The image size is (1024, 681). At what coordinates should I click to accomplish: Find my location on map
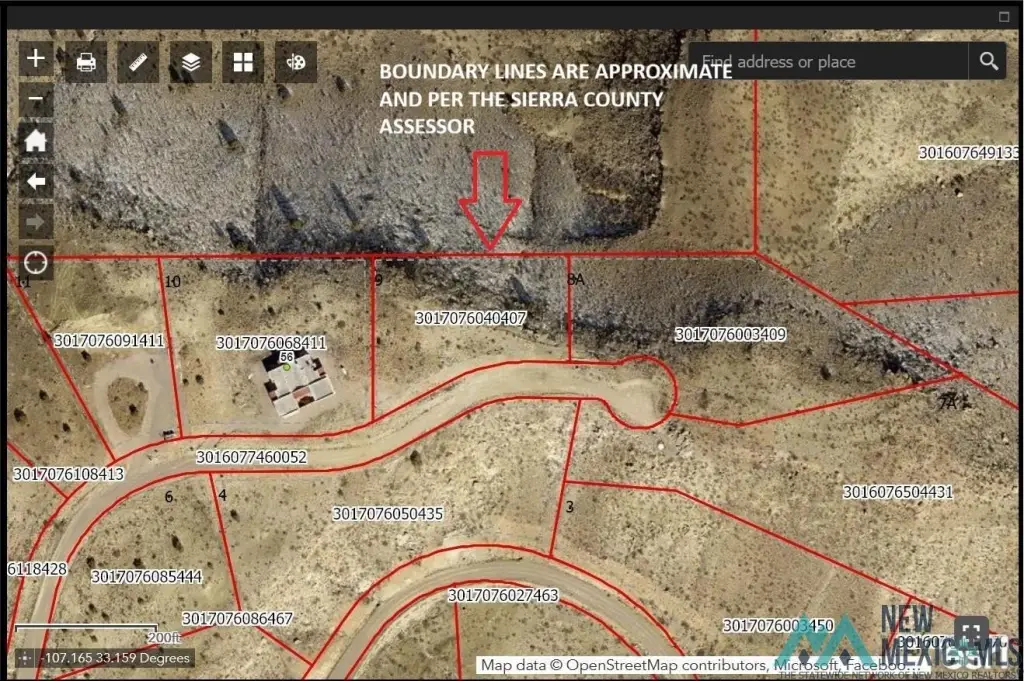36,263
